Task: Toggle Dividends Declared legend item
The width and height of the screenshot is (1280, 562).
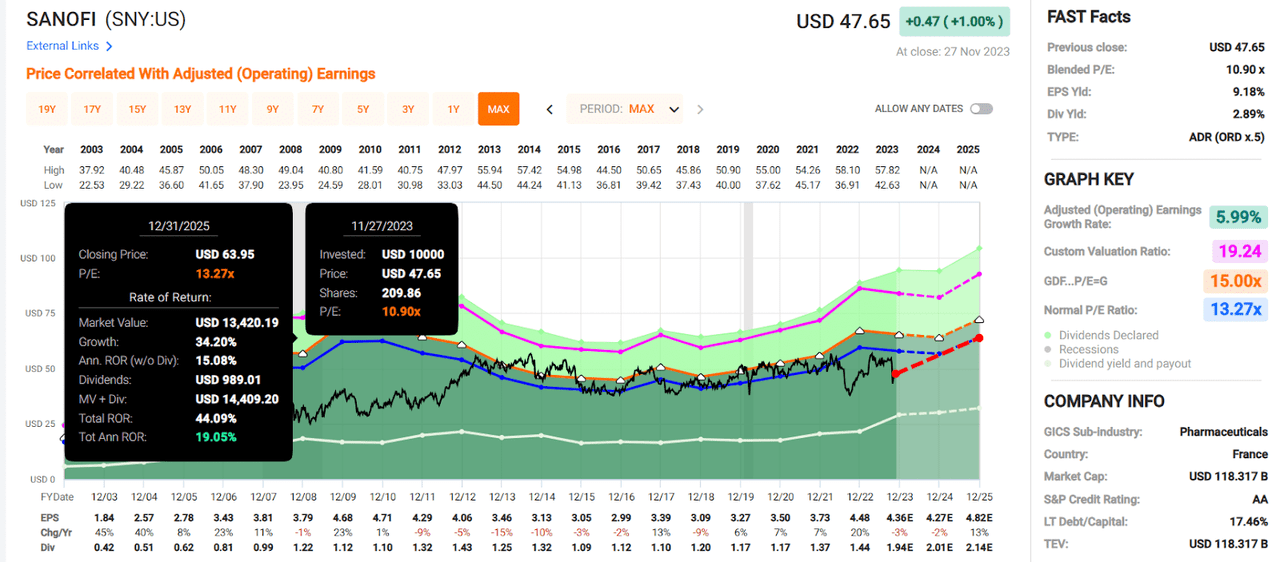Action: (x=1100, y=335)
